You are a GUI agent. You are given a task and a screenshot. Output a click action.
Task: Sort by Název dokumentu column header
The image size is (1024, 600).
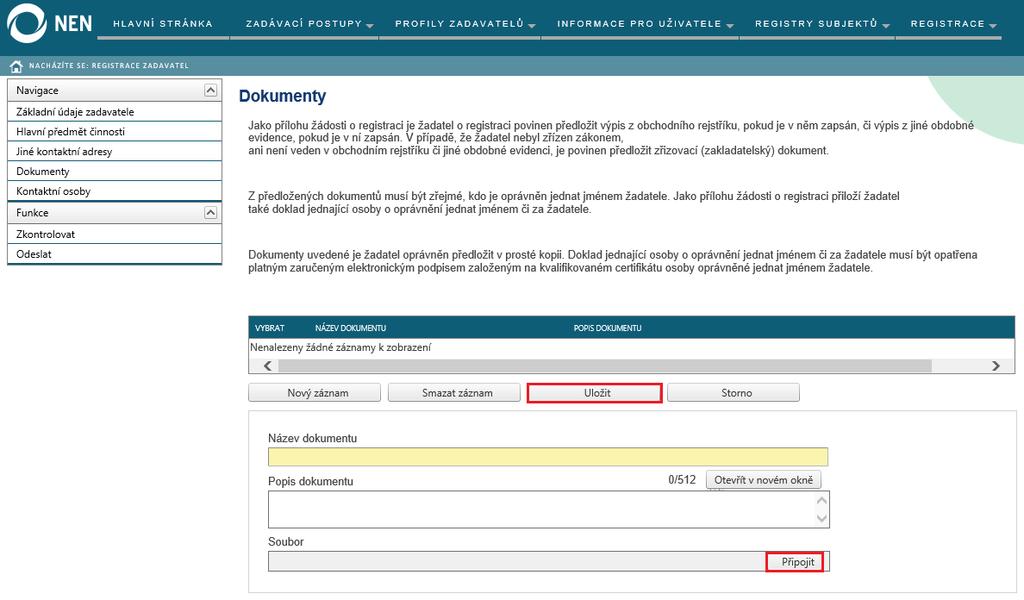pos(351,328)
